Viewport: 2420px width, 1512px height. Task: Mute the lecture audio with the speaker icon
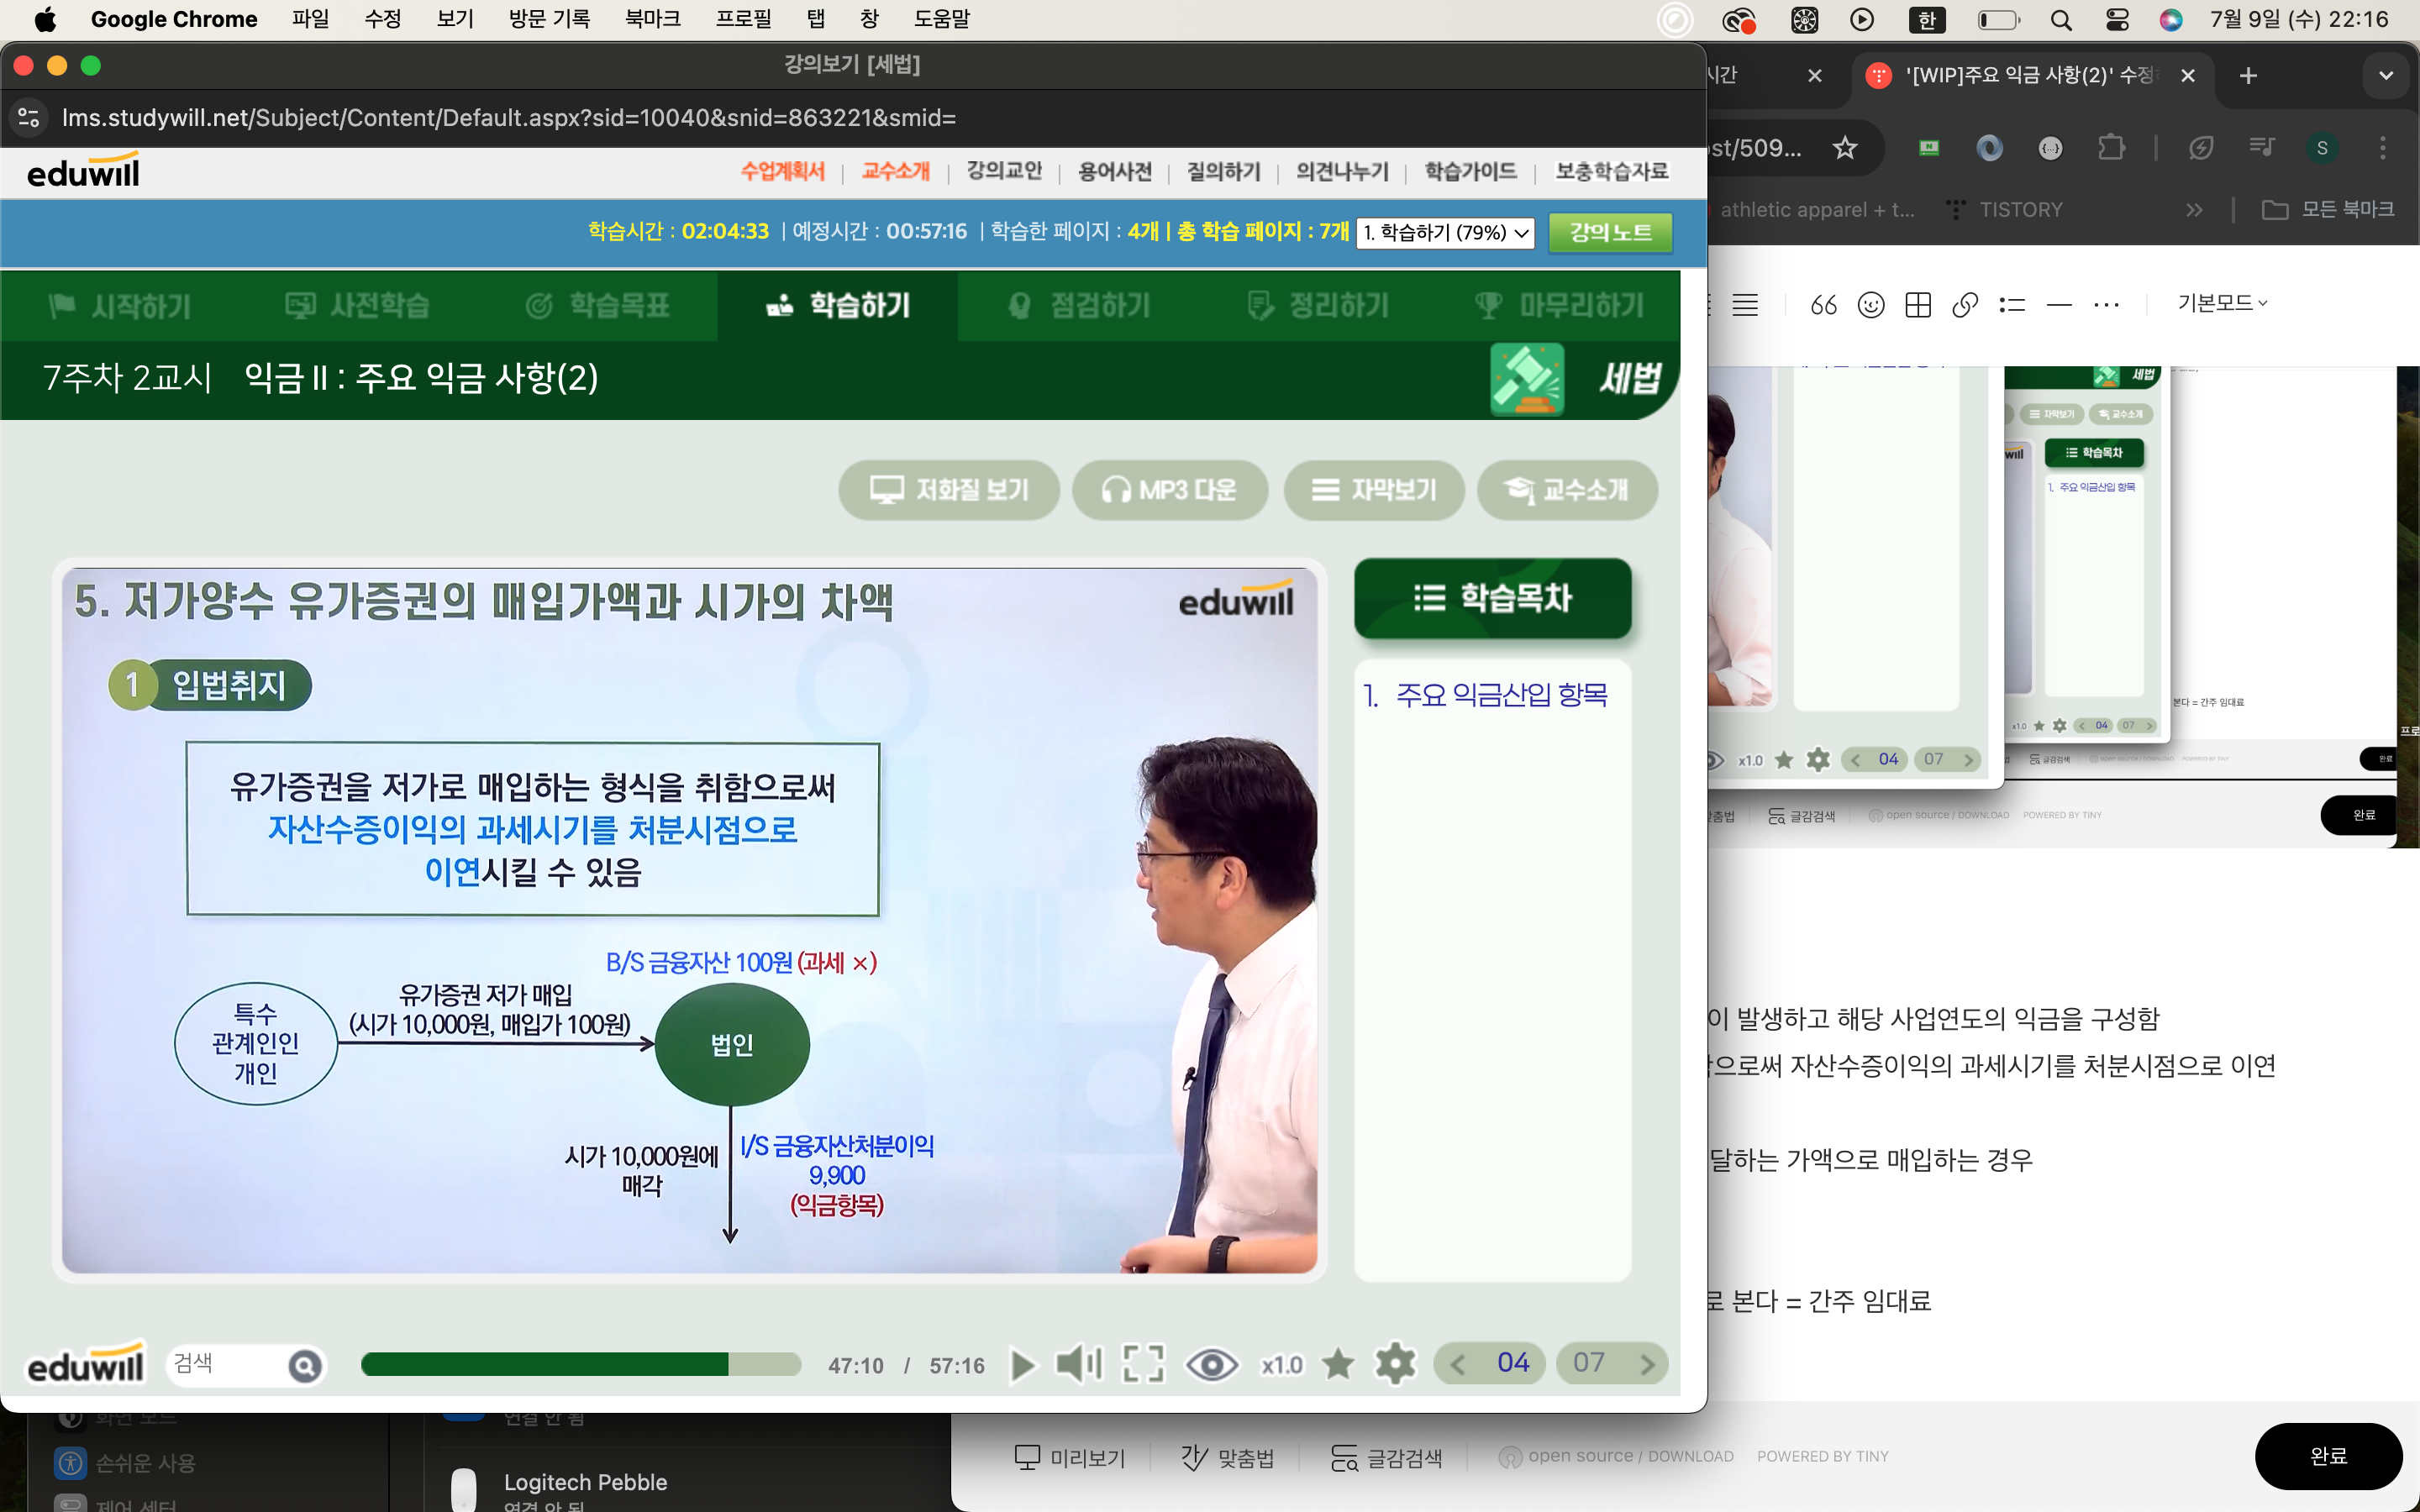coord(1078,1364)
